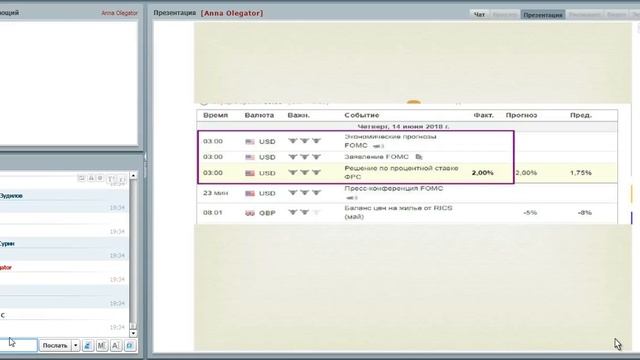Screen dimensions: 640x360
Task: Click the Валюта column header
Action: (259, 115)
